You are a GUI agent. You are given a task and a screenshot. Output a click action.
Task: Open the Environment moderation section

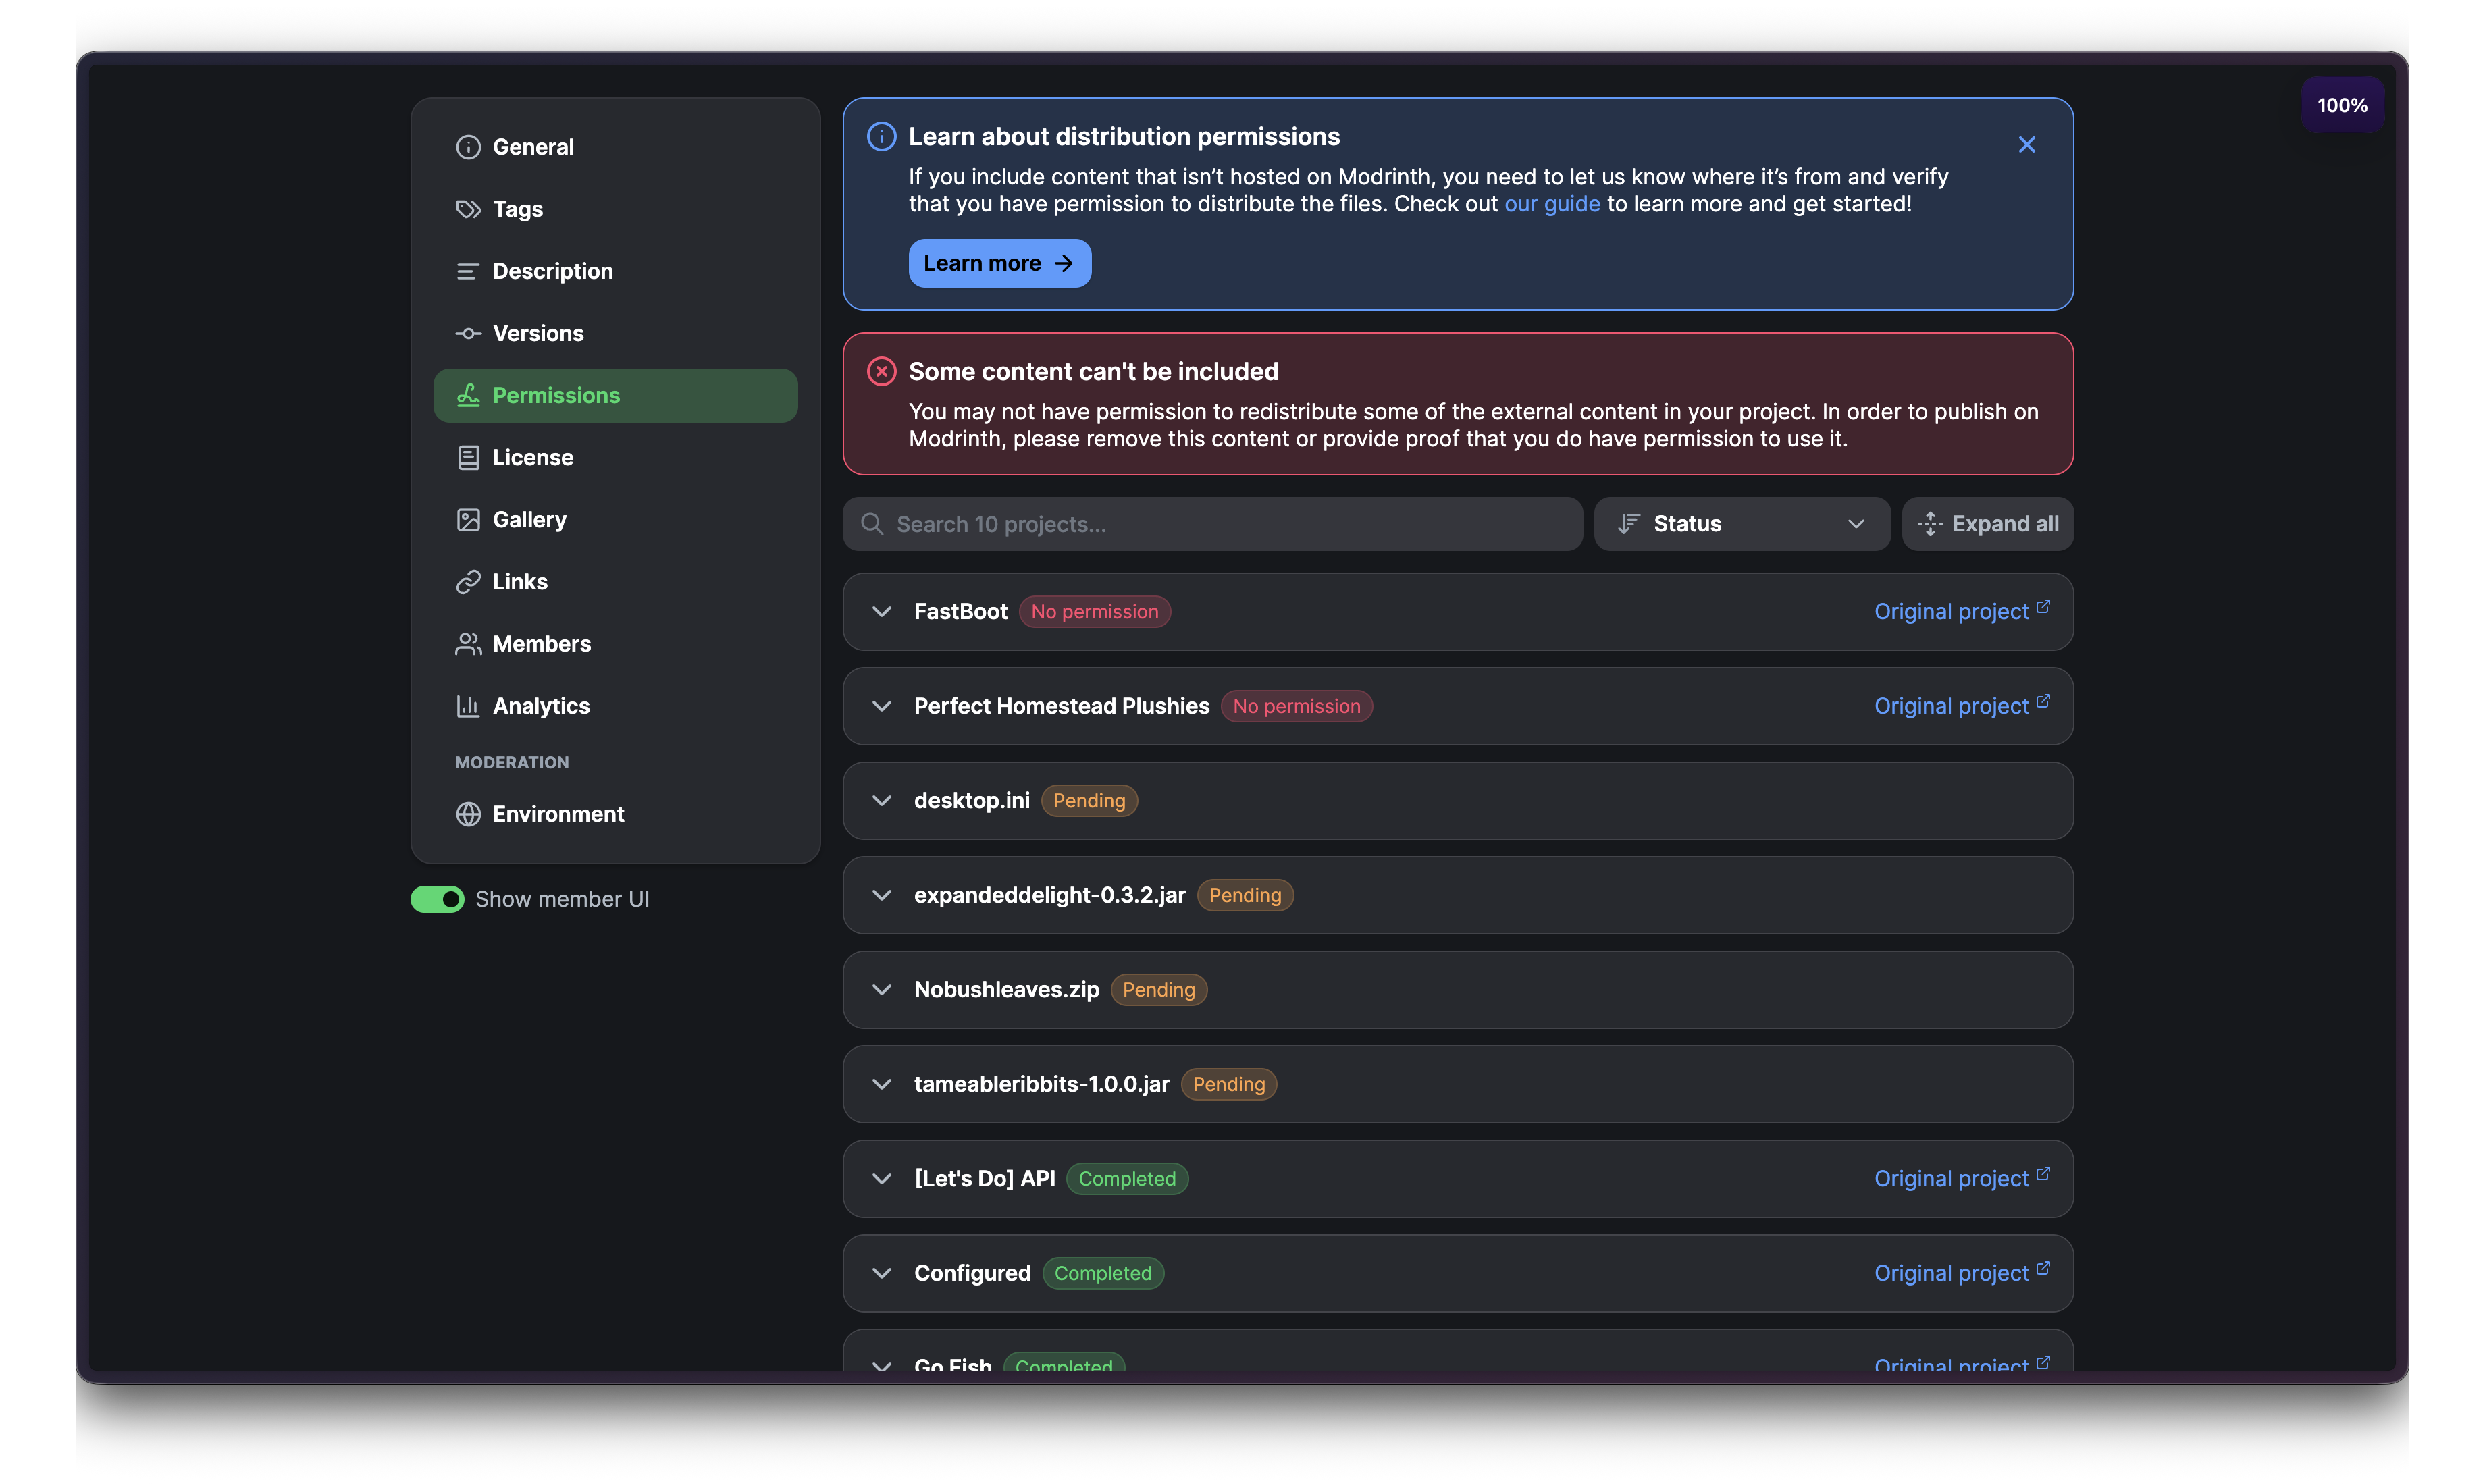(615, 814)
